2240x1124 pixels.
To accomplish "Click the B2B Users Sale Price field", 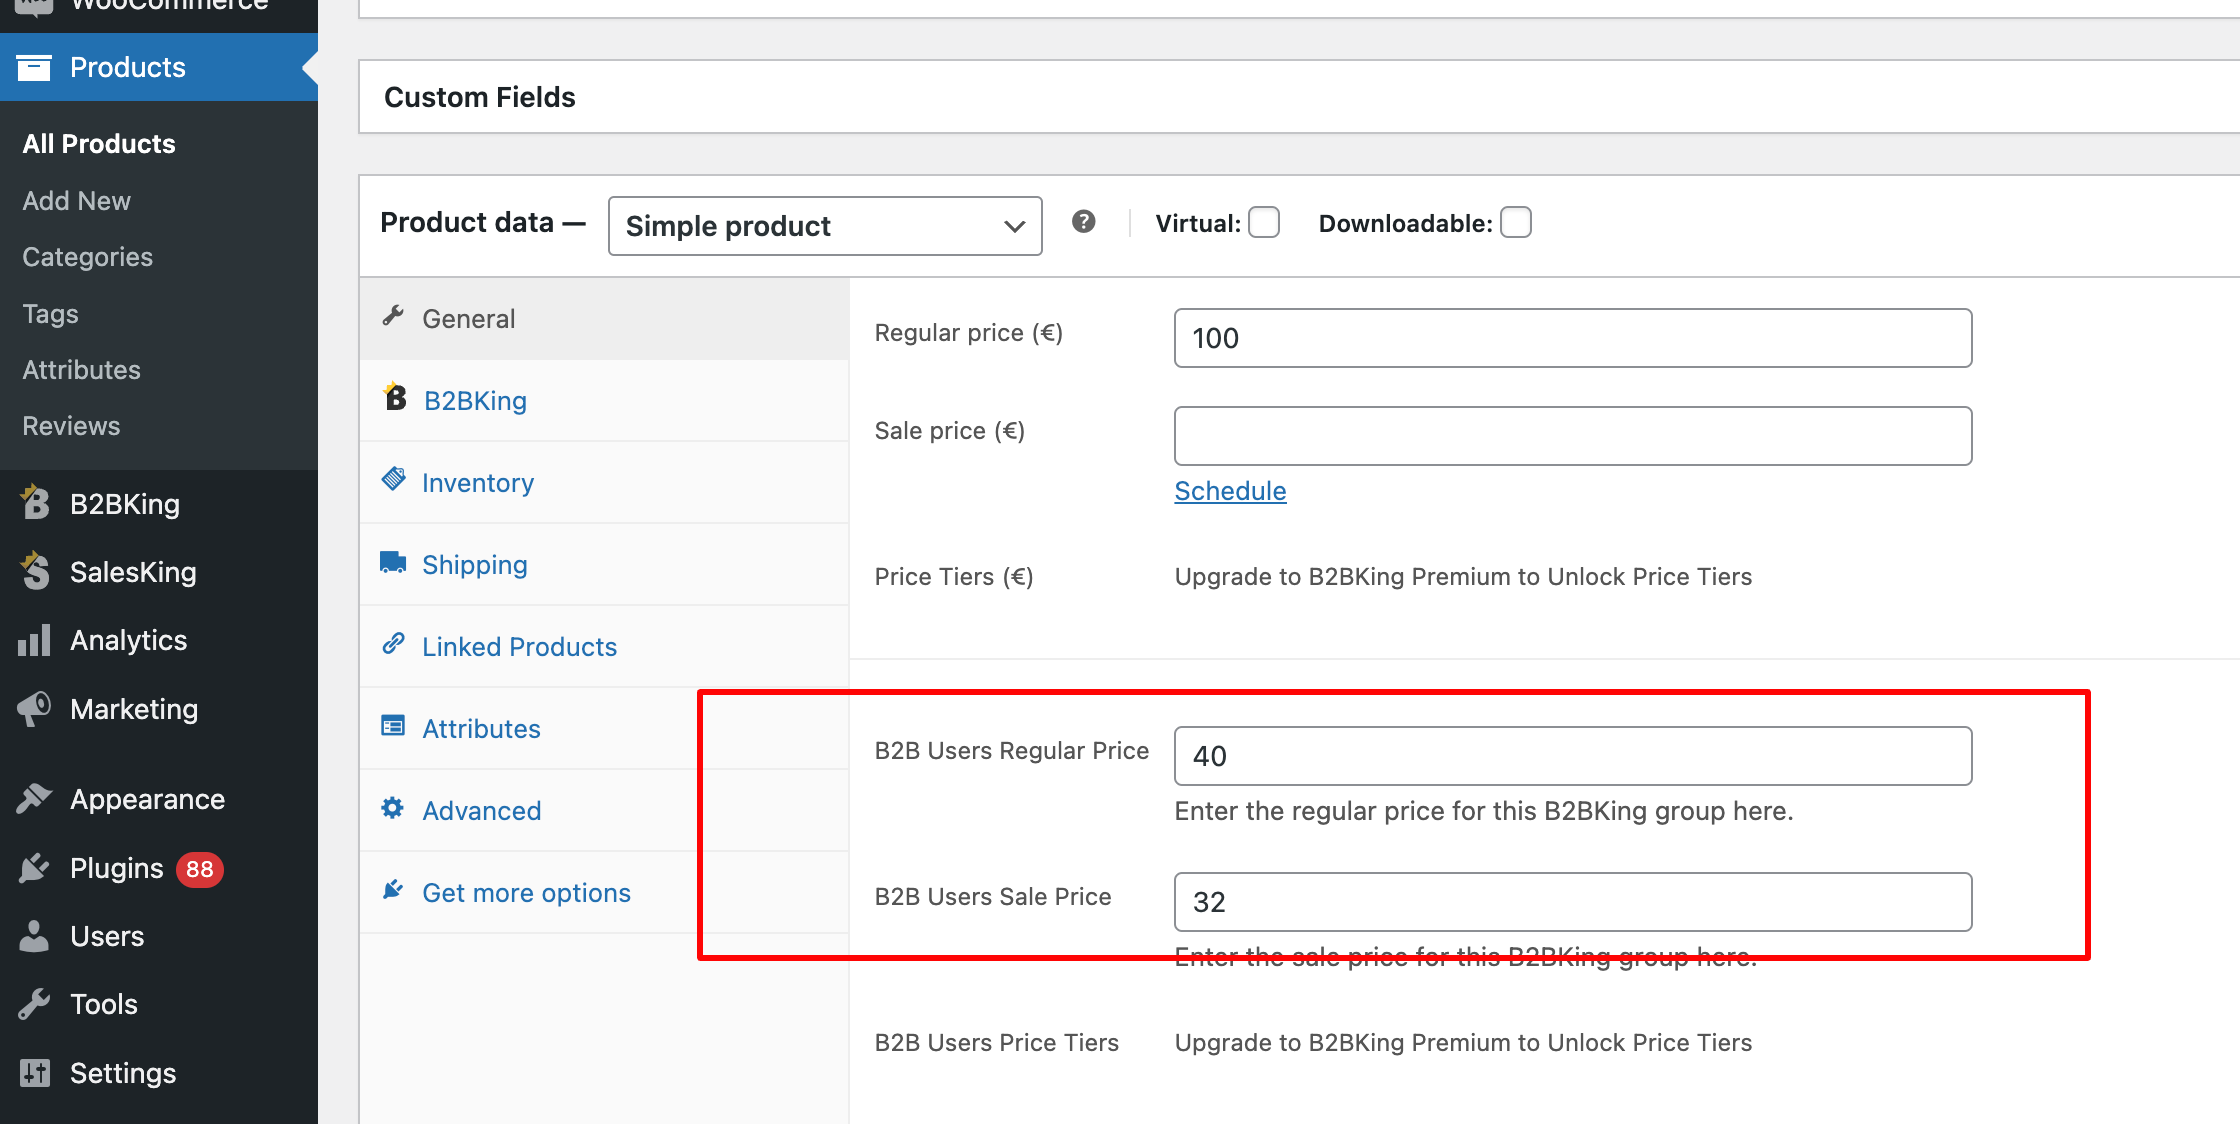I will (1573, 902).
